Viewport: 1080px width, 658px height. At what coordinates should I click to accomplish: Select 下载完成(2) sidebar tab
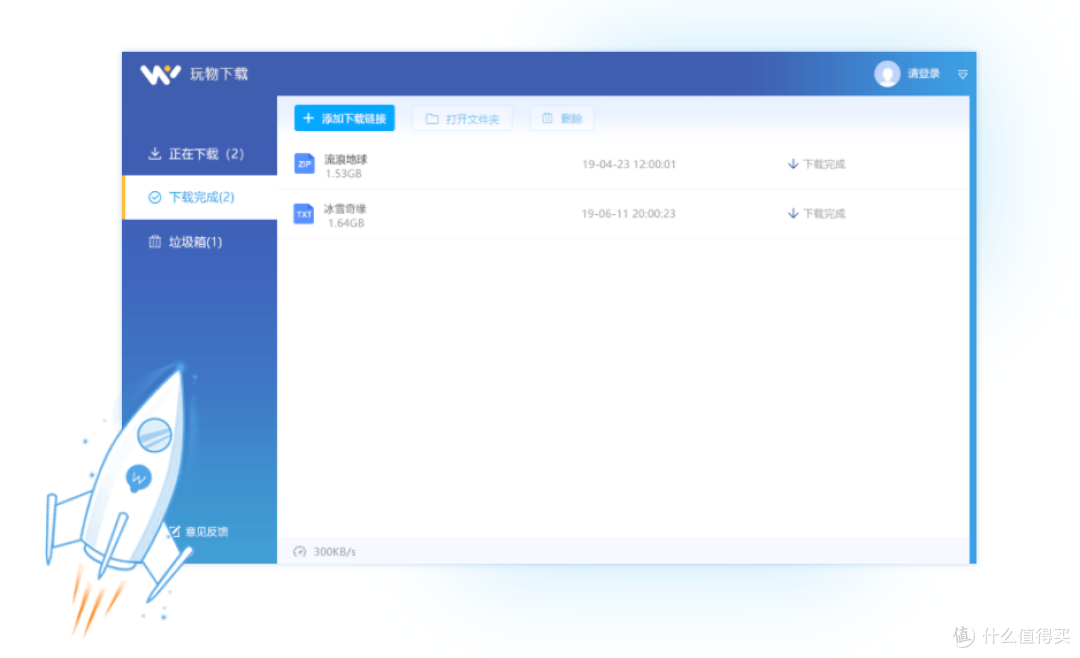[x=200, y=197]
